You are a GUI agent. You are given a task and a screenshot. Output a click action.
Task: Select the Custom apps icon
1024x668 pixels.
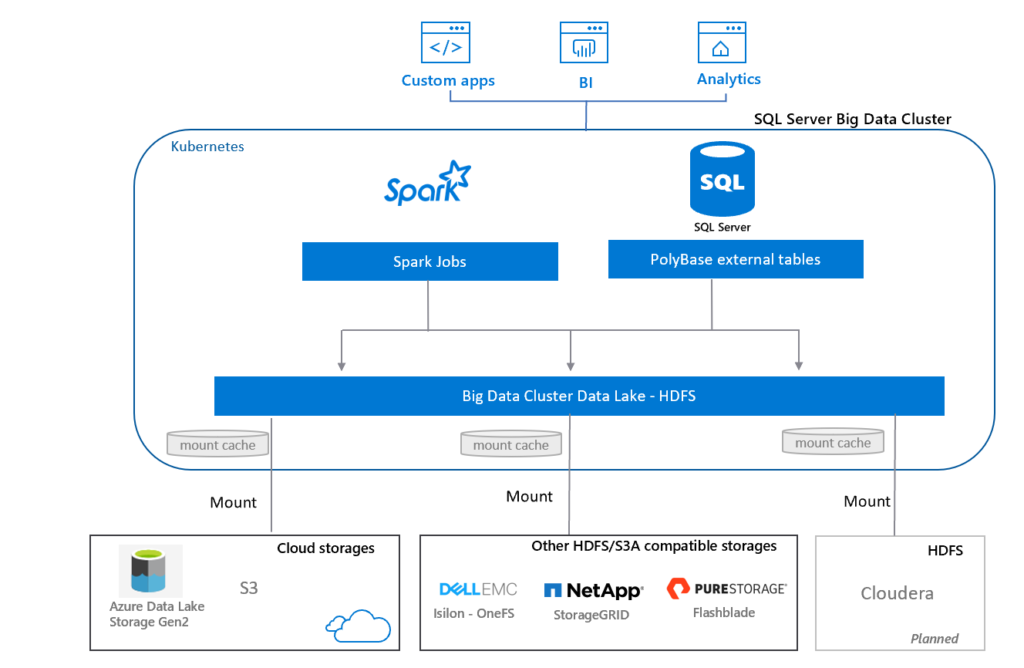coord(446,41)
